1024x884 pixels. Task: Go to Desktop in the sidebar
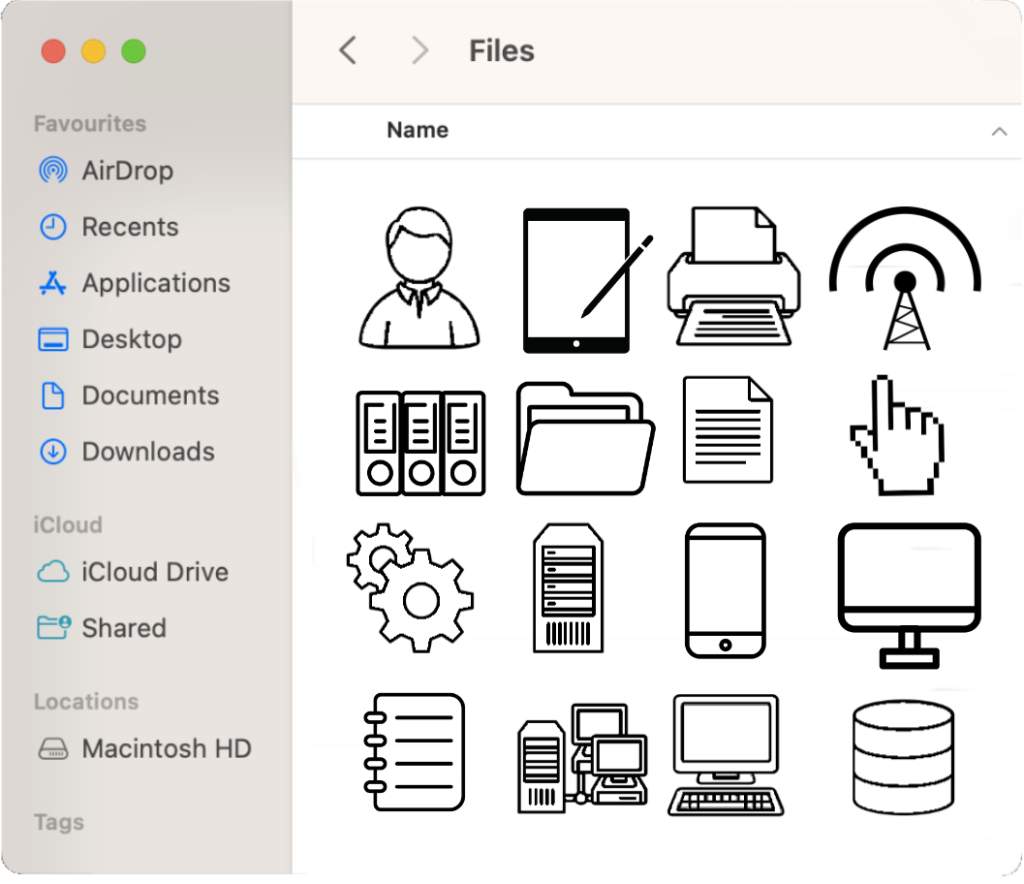(110, 339)
